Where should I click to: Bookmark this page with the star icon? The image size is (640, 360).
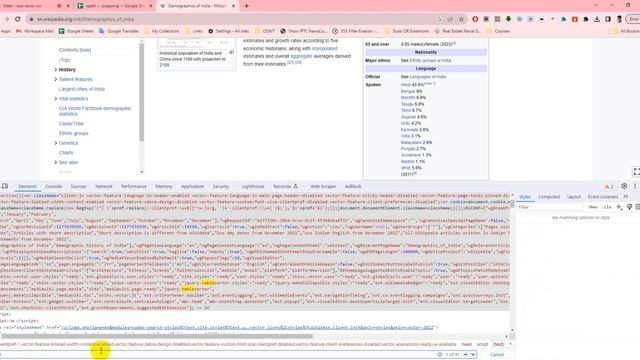[462, 19]
